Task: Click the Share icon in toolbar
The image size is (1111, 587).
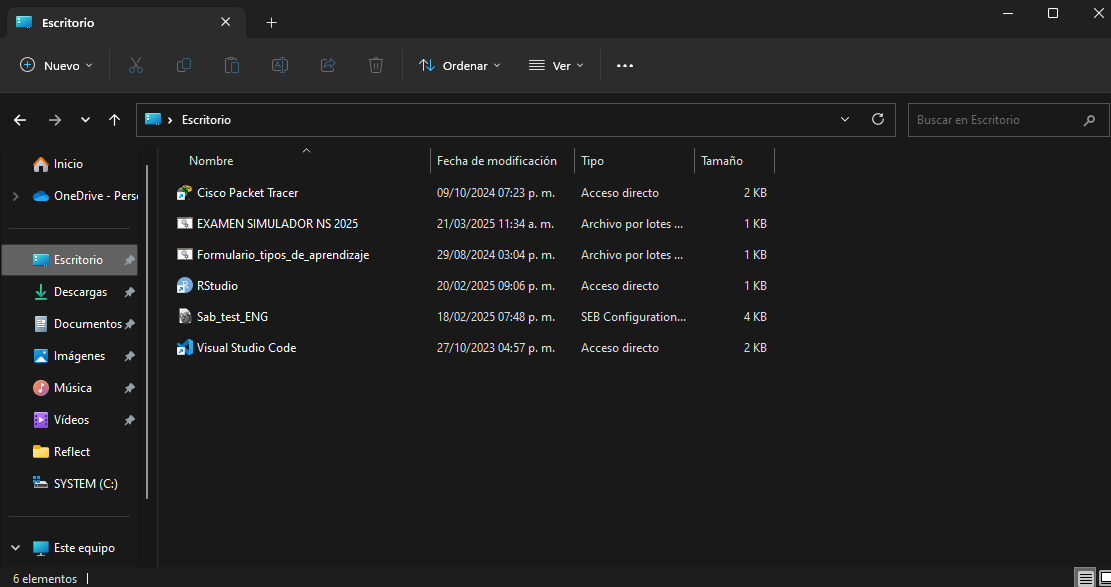Action: (328, 65)
